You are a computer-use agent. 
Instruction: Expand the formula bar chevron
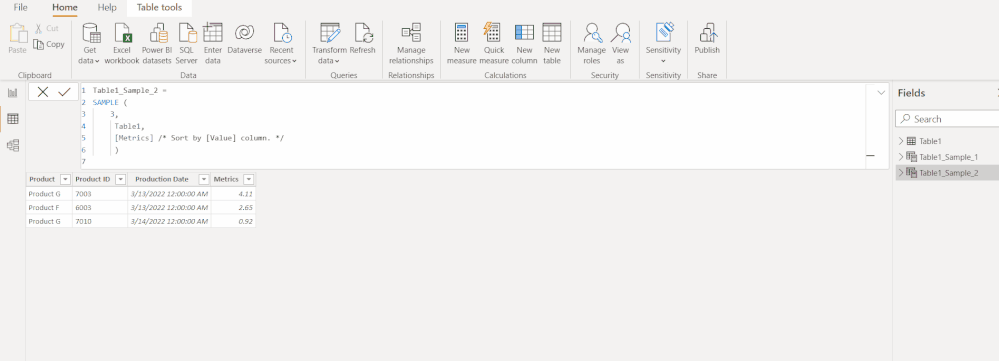881,93
